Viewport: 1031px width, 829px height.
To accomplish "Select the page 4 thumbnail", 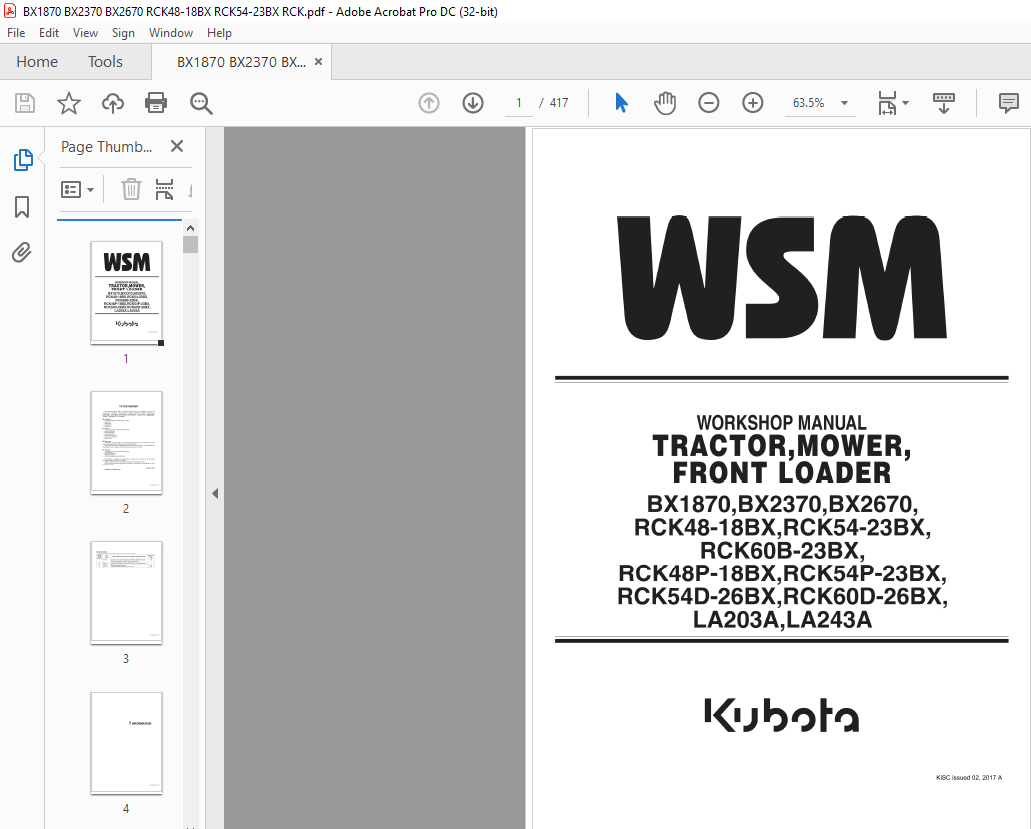I will pos(126,743).
